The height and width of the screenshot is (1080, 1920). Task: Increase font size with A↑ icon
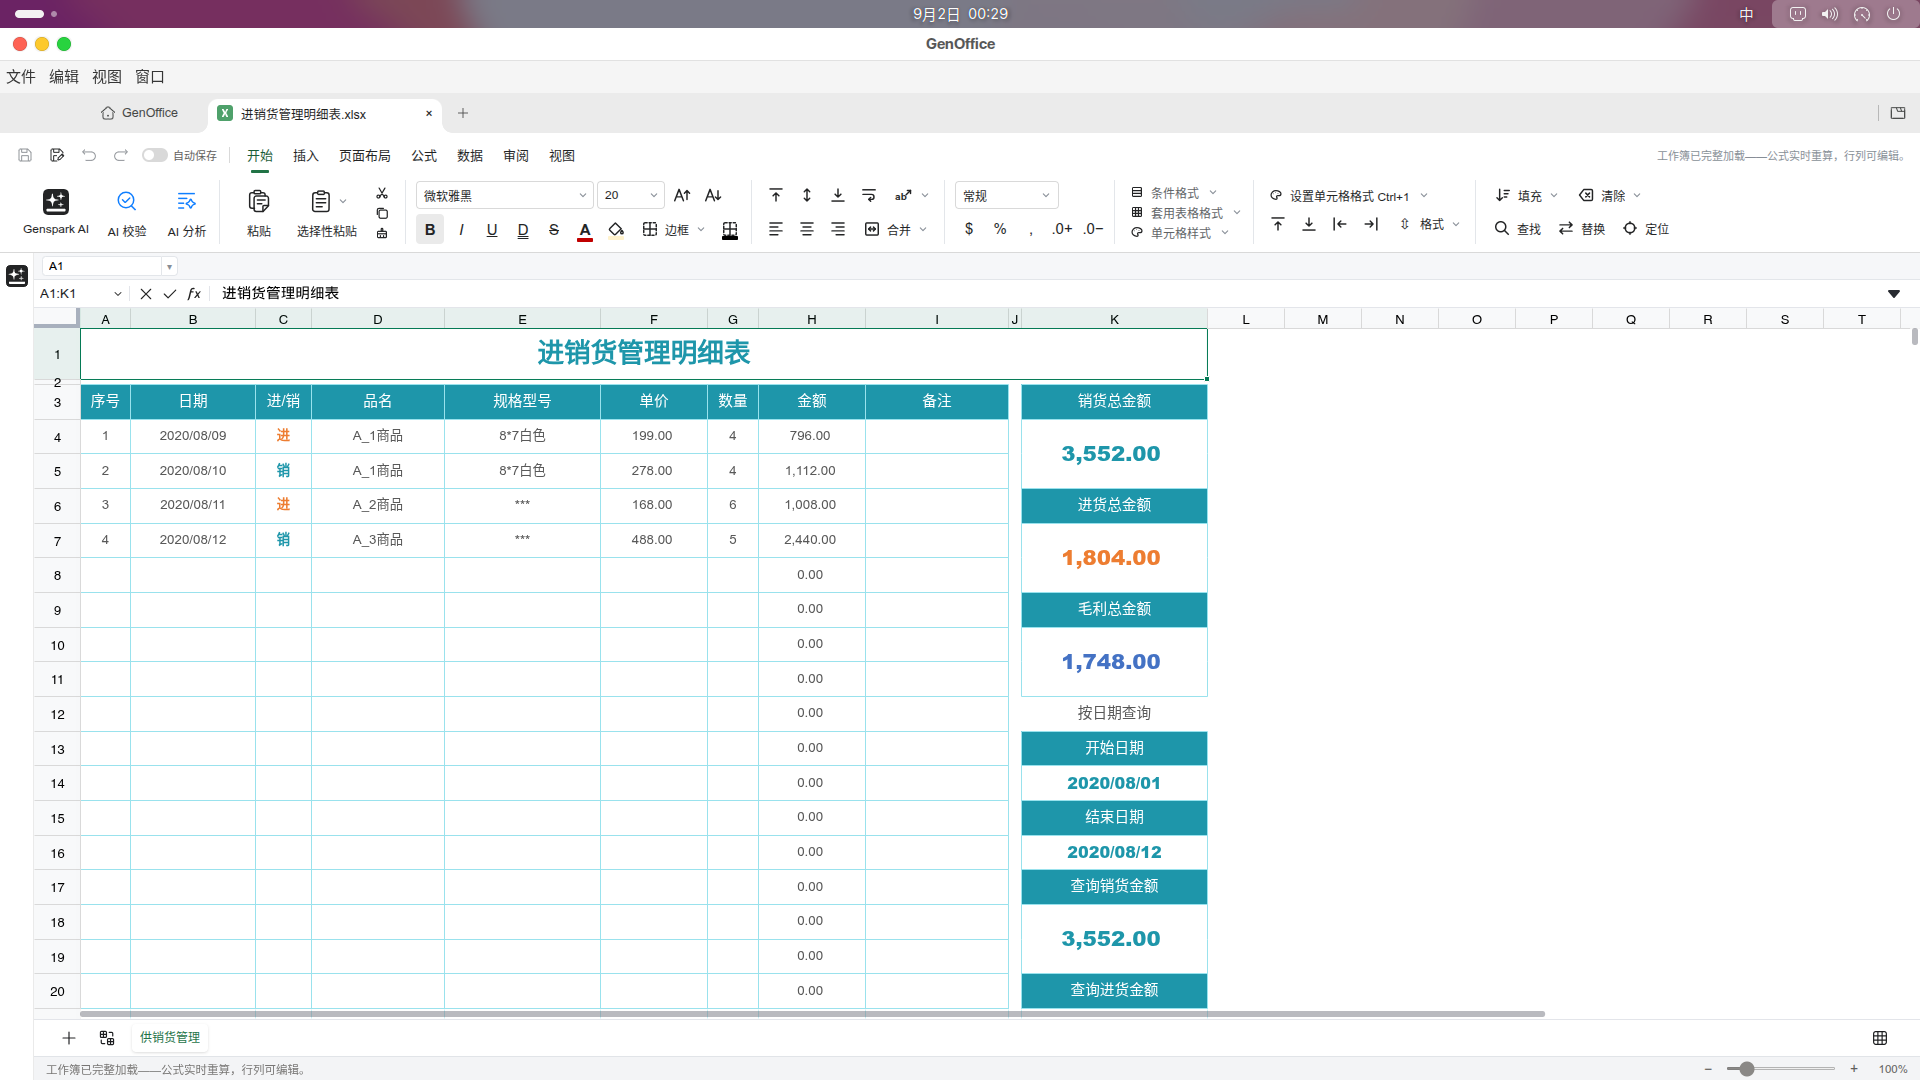(682, 195)
